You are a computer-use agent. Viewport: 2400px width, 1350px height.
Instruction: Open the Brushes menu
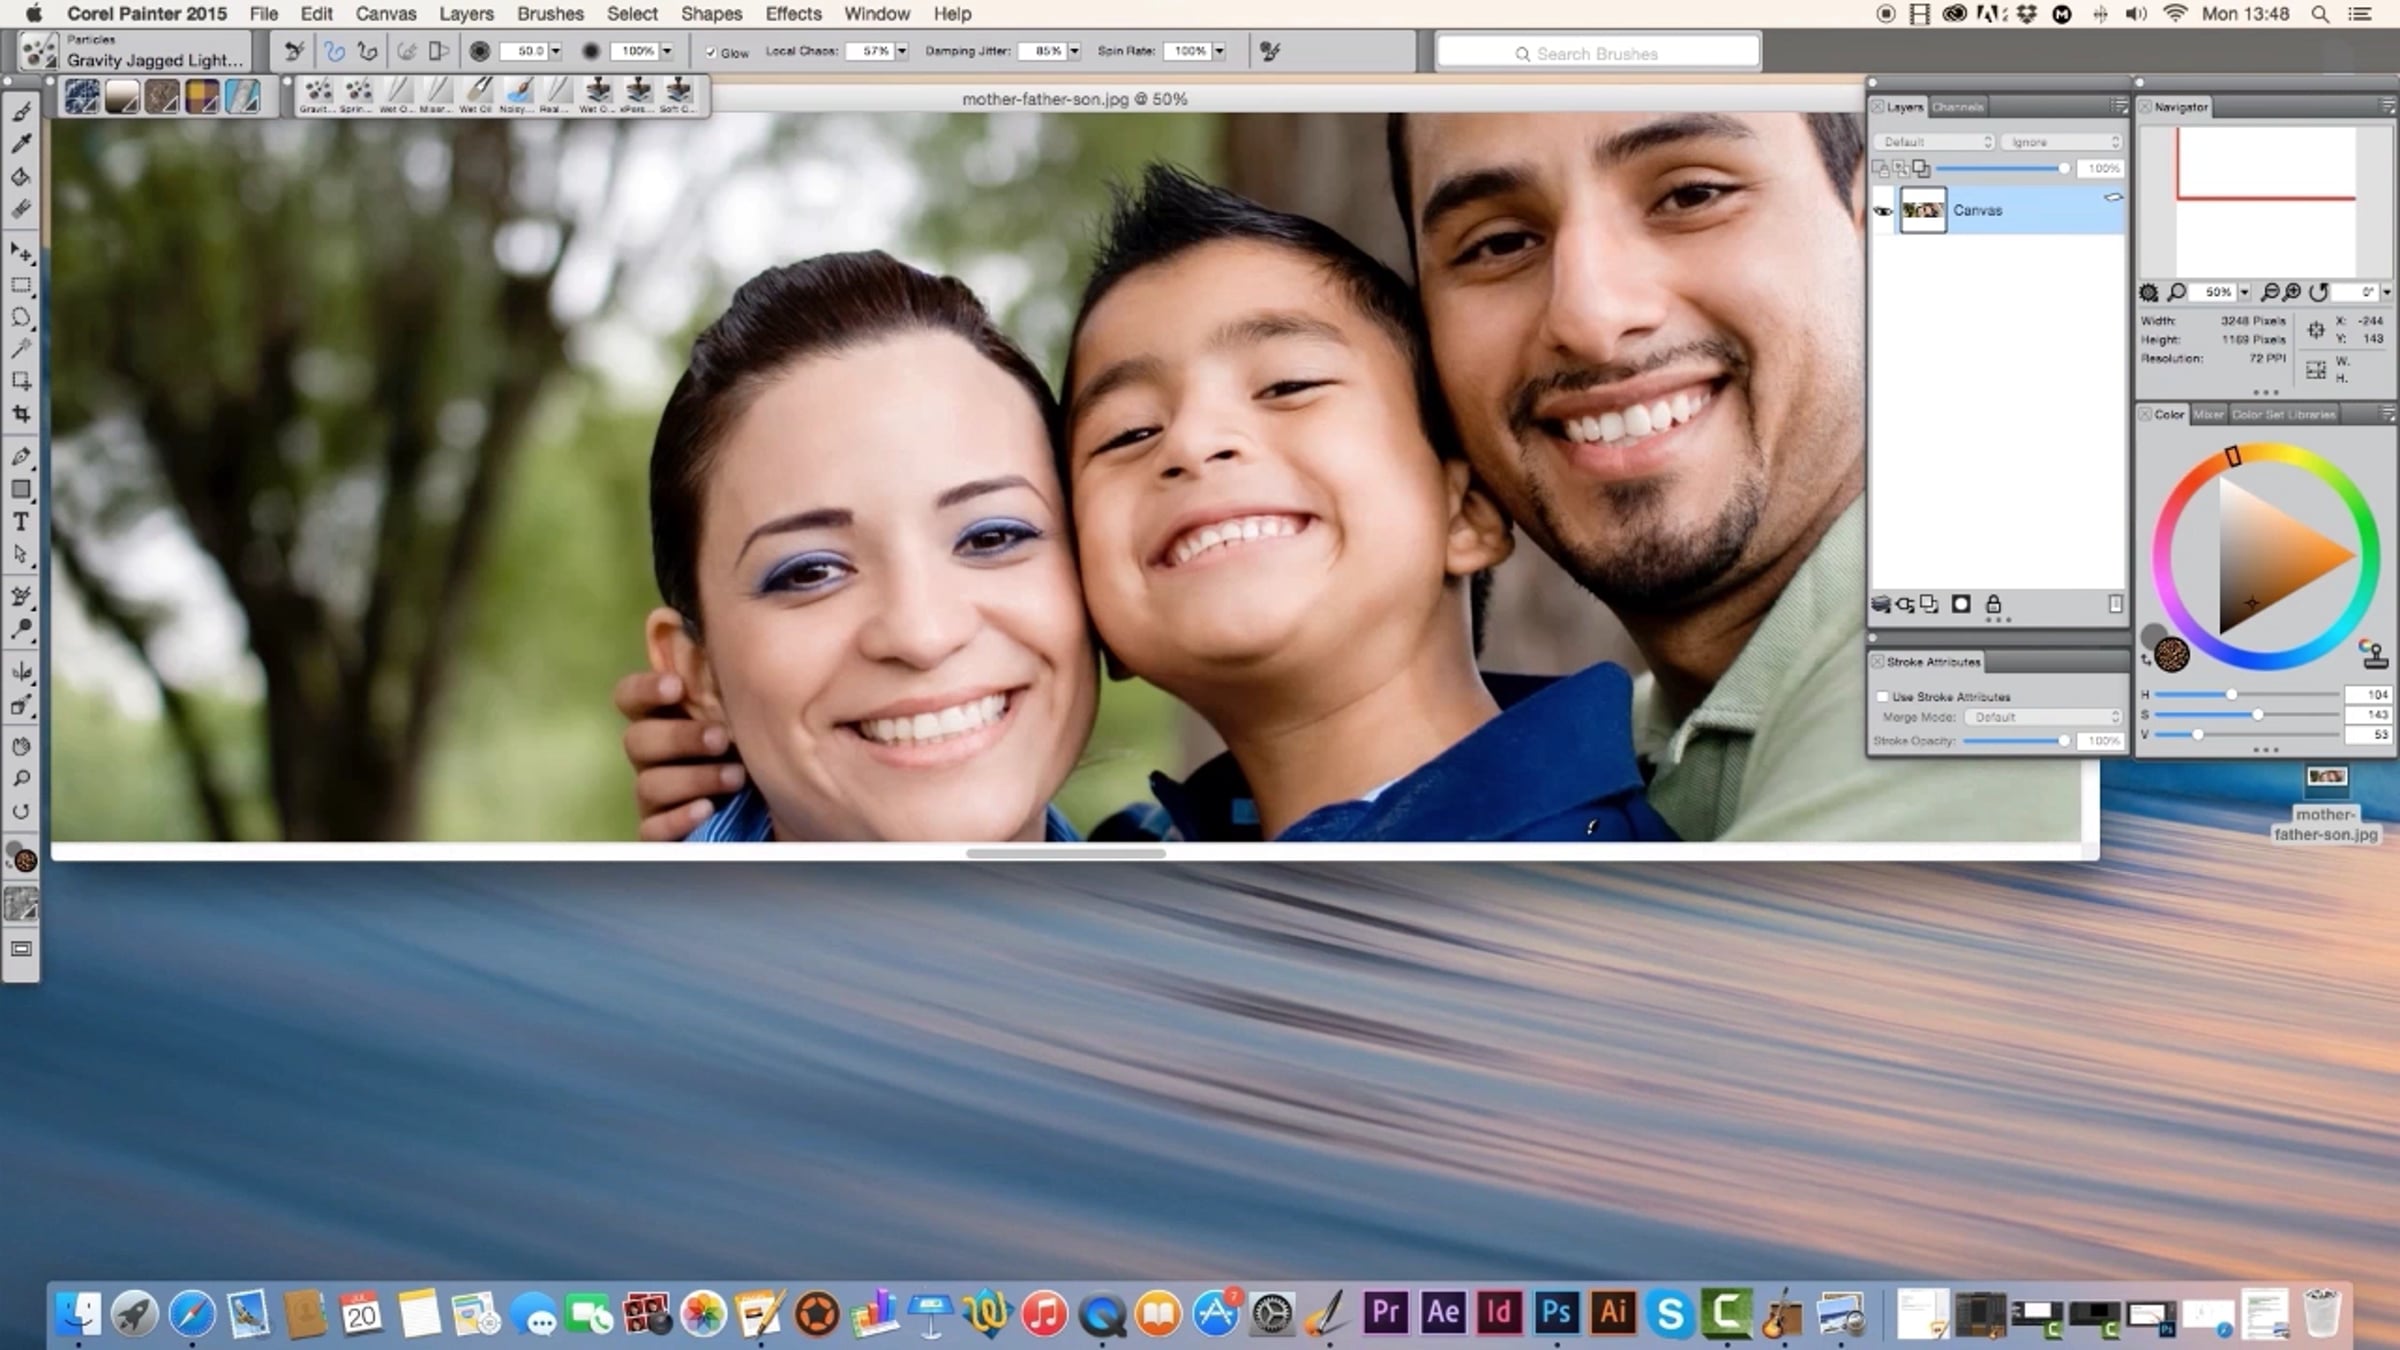click(550, 14)
